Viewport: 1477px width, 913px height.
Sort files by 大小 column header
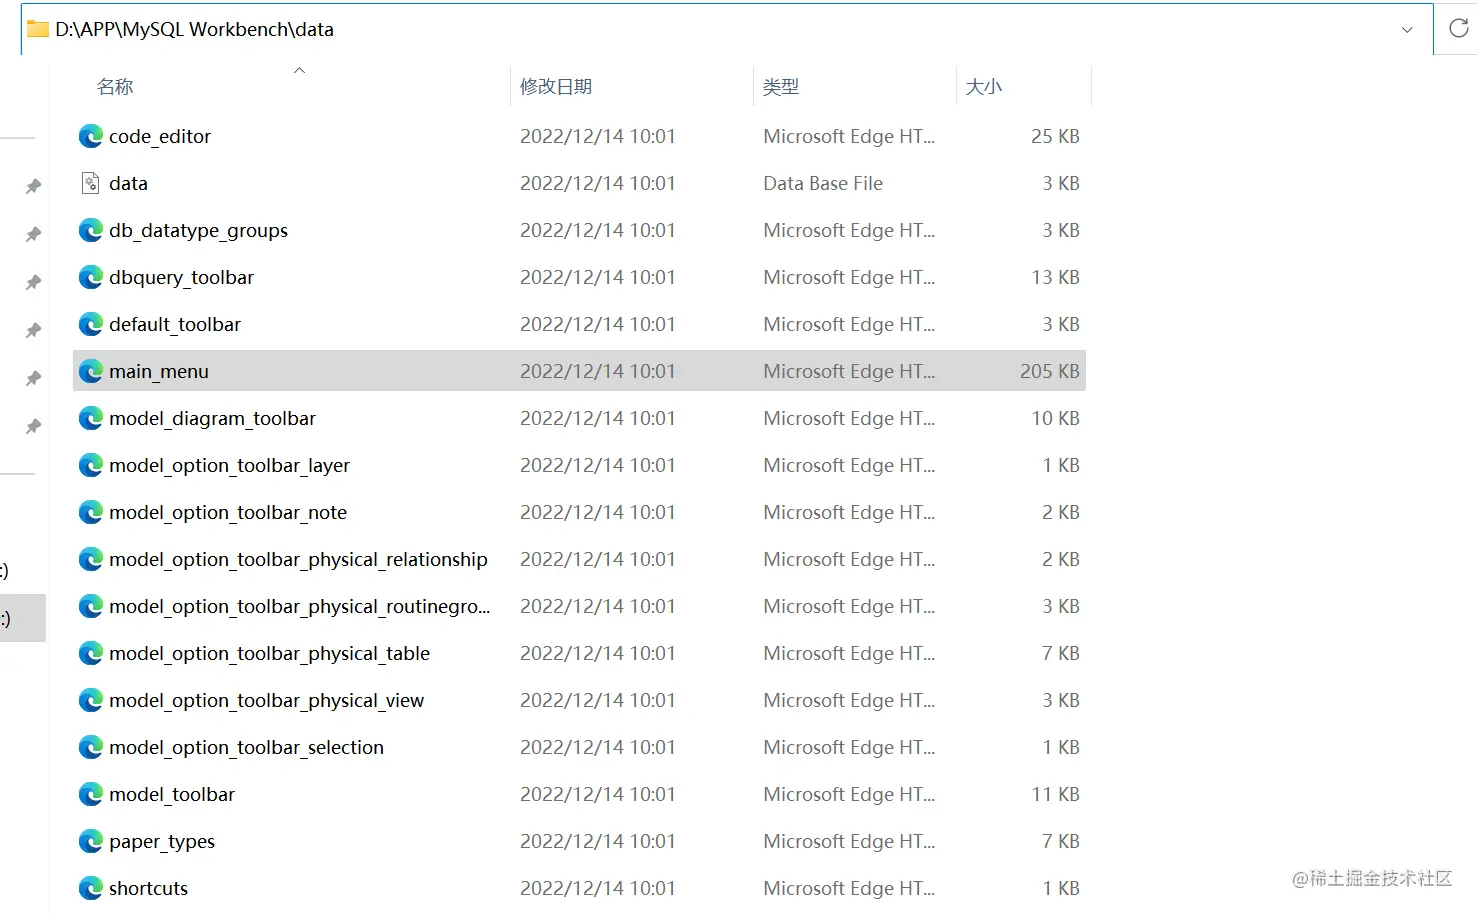[984, 87]
